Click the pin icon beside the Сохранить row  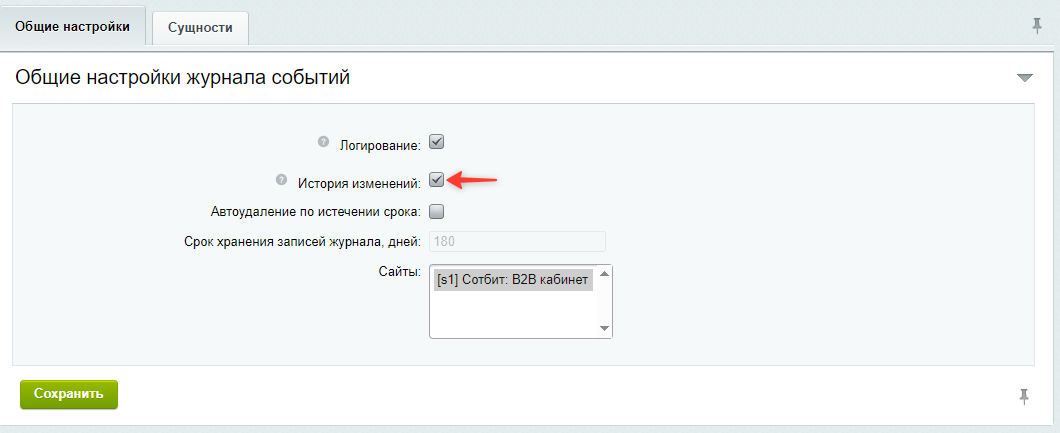1024,397
